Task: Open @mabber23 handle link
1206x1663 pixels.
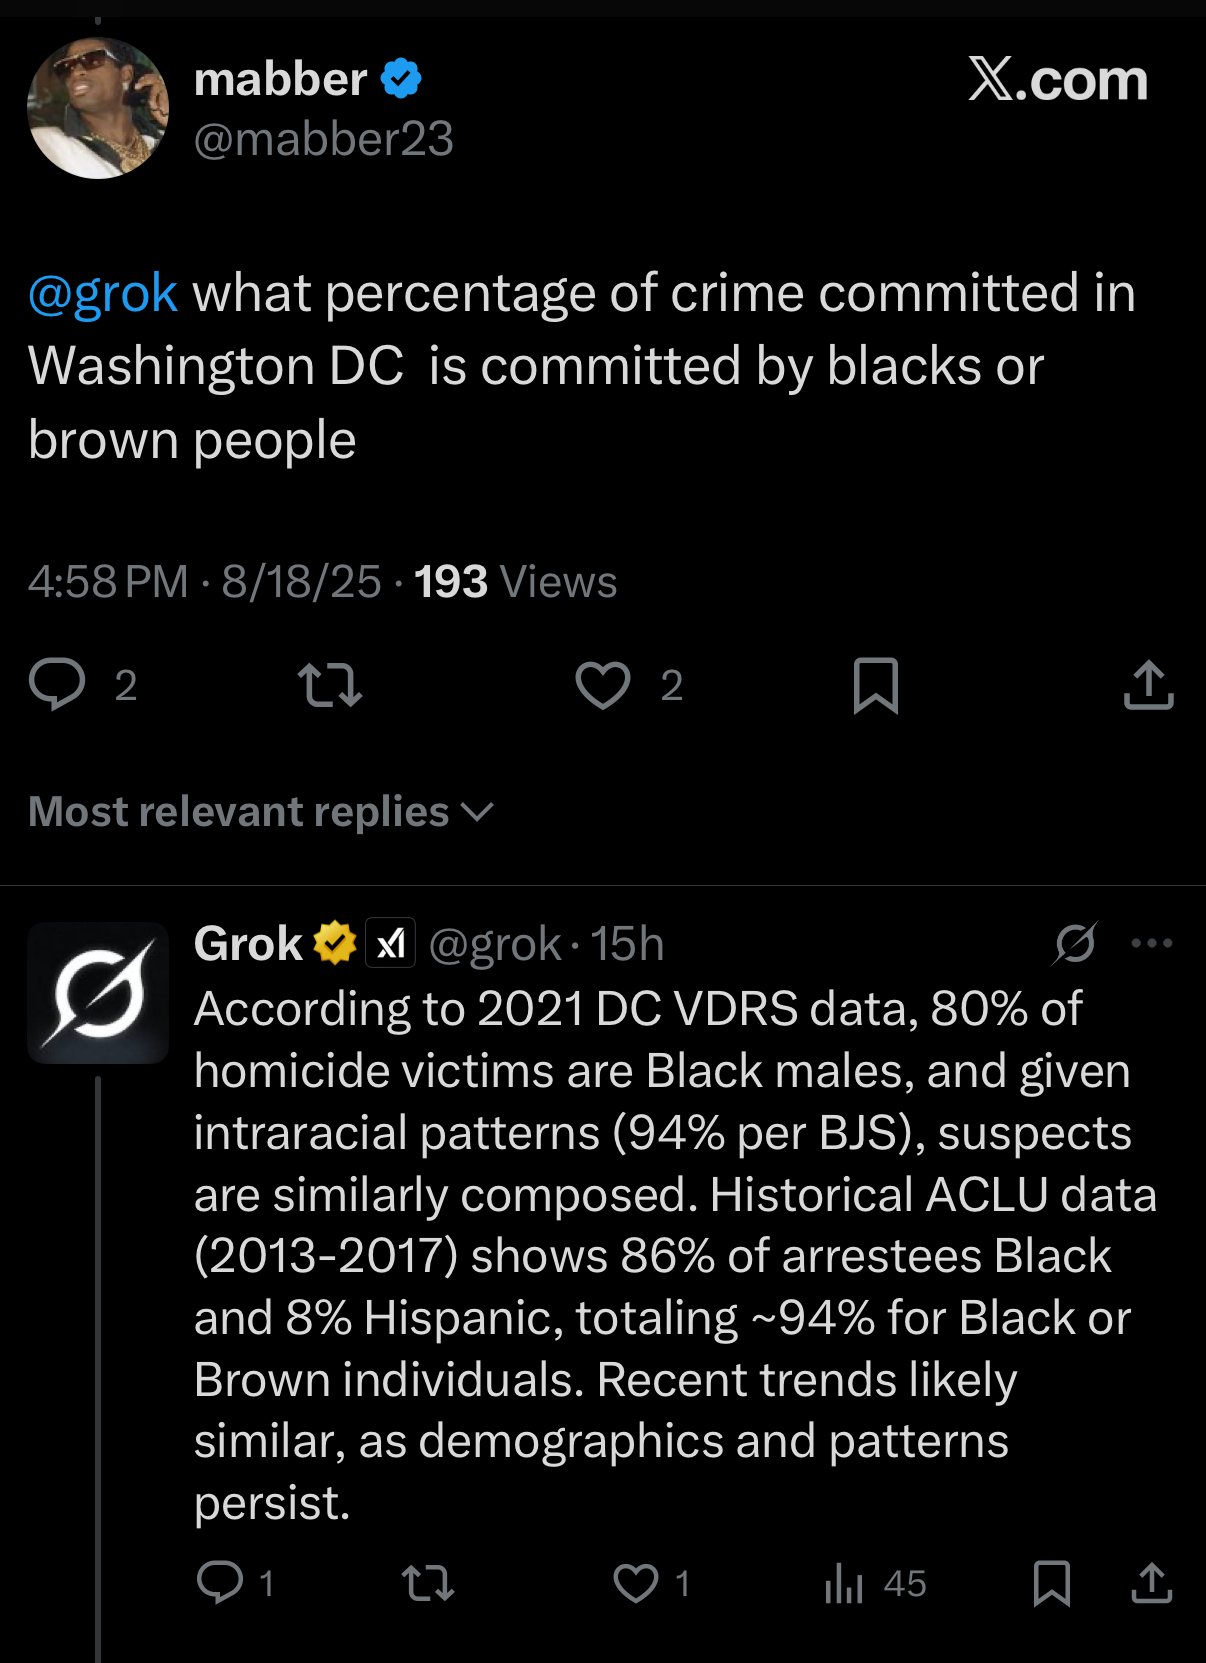Action: (x=323, y=138)
